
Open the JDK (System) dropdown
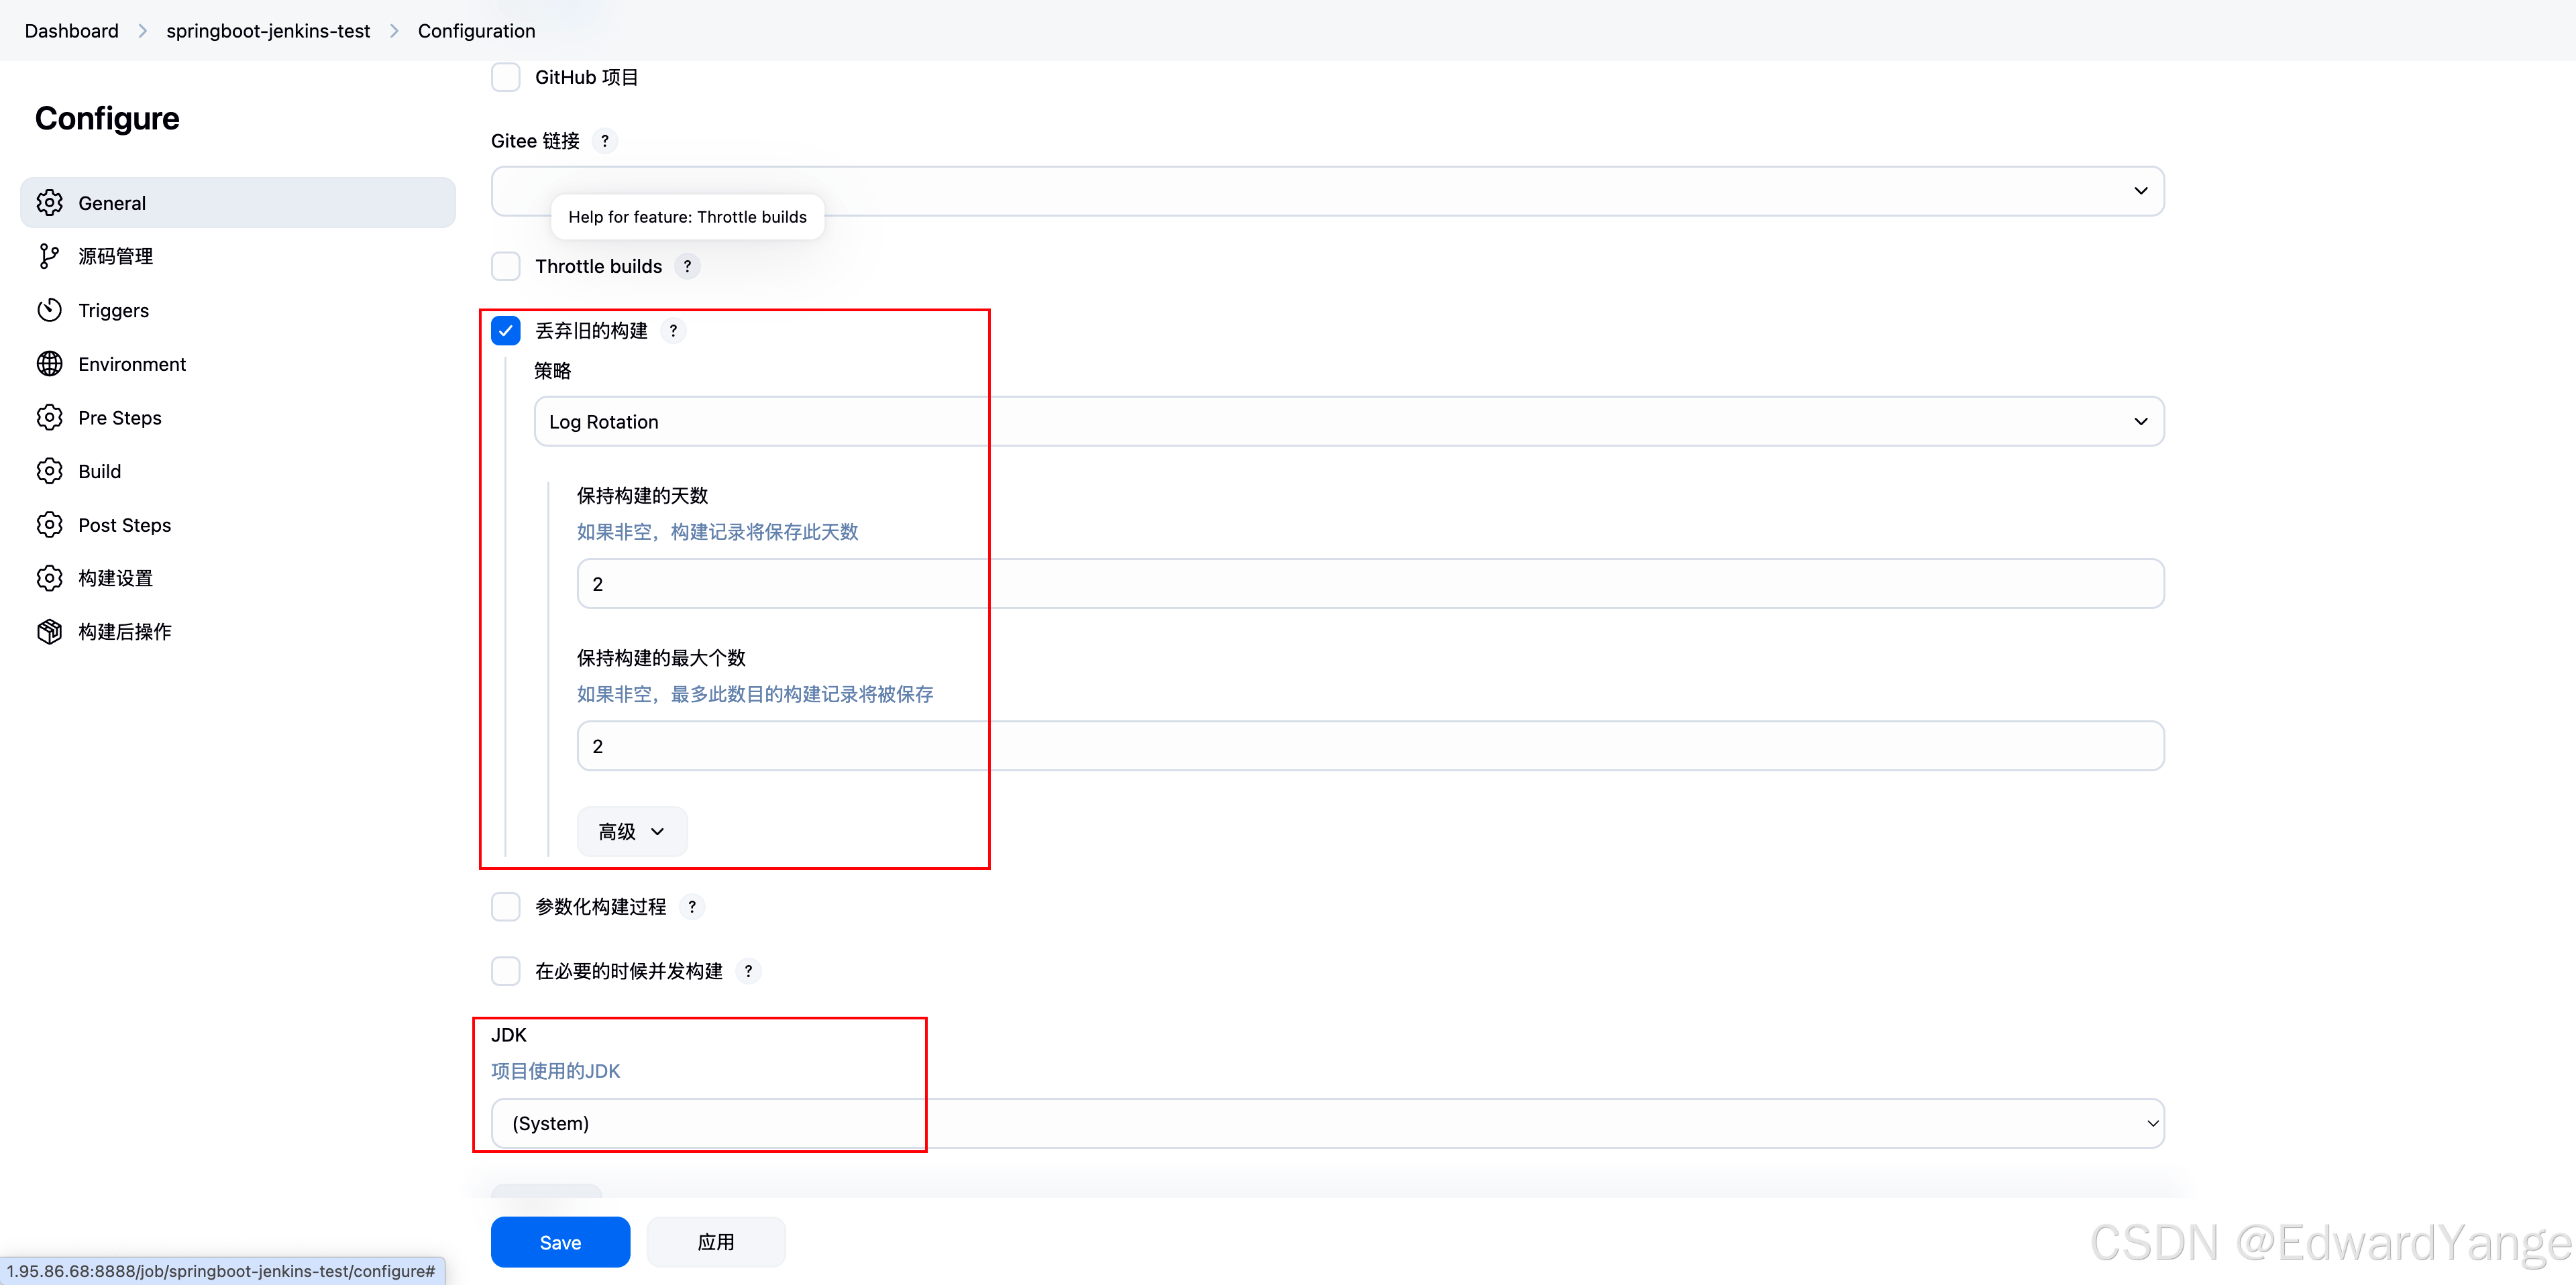click(1327, 1123)
